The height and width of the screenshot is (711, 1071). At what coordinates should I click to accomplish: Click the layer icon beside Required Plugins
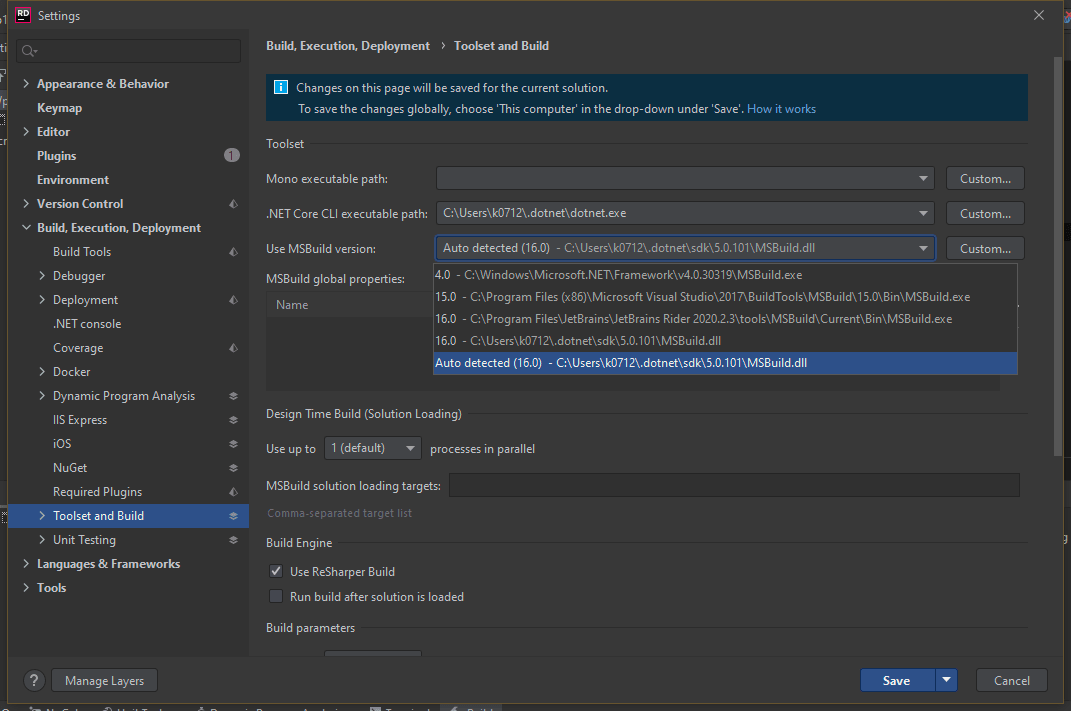[x=234, y=492]
